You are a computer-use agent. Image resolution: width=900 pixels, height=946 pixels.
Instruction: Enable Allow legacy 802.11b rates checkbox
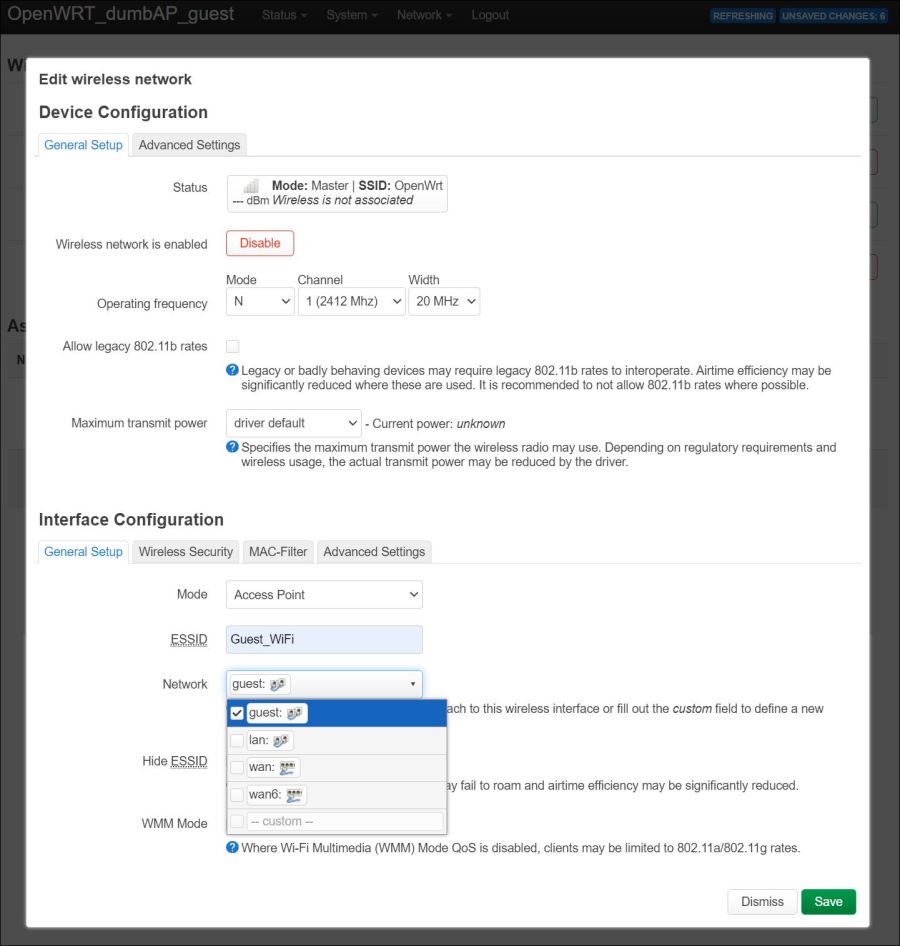pyautogui.click(x=233, y=346)
